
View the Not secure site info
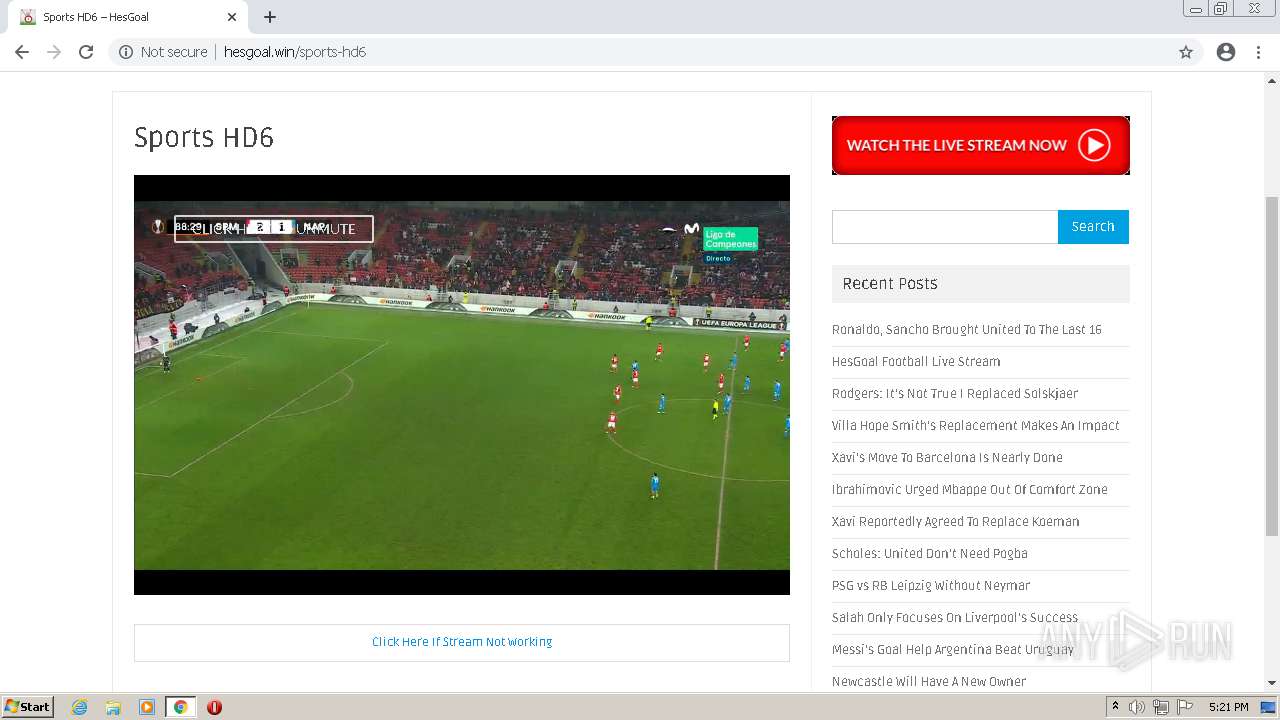pyautogui.click(x=163, y=52)
